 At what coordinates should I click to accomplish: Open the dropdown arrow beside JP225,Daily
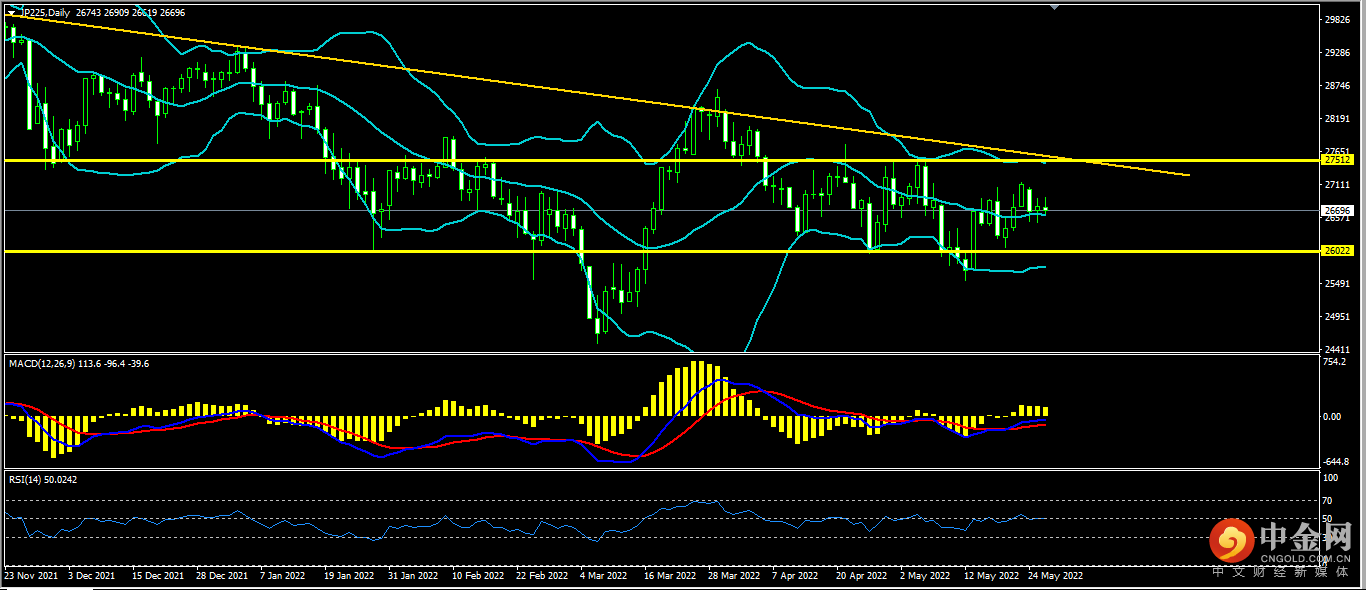pyautogui.click(x=11, y=13)
